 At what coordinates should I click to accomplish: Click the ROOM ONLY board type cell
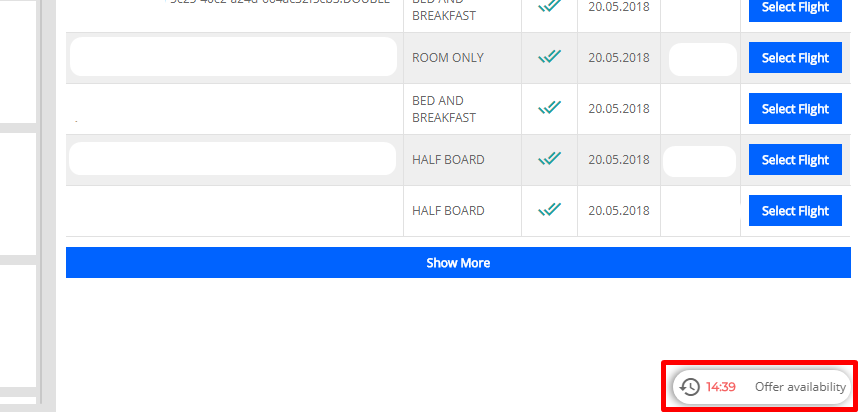point(448,58)
